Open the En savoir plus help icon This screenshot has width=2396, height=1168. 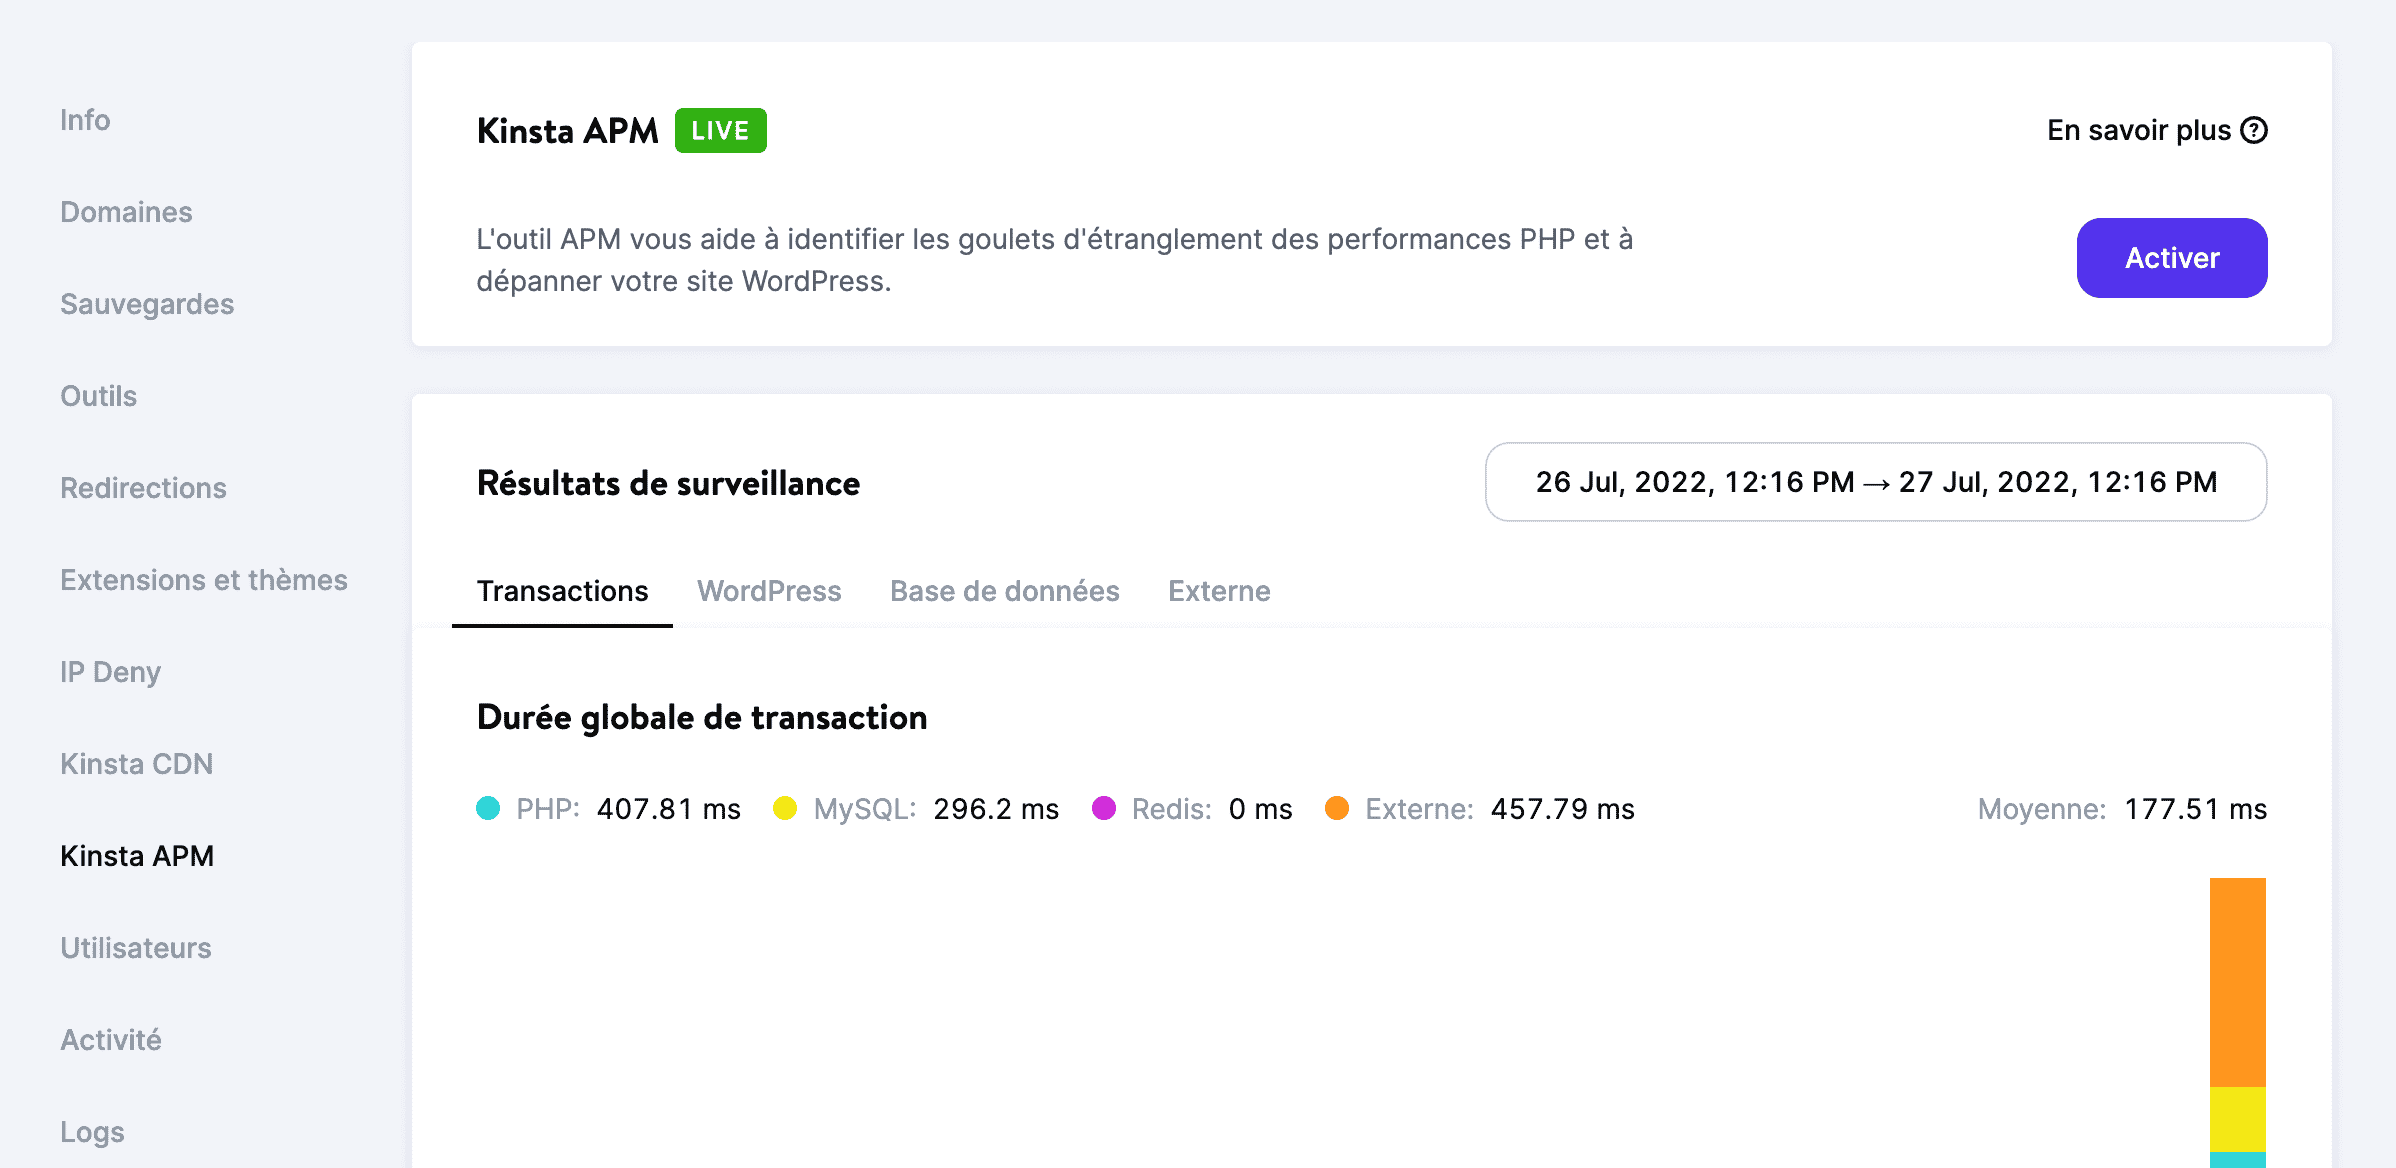2253,130
